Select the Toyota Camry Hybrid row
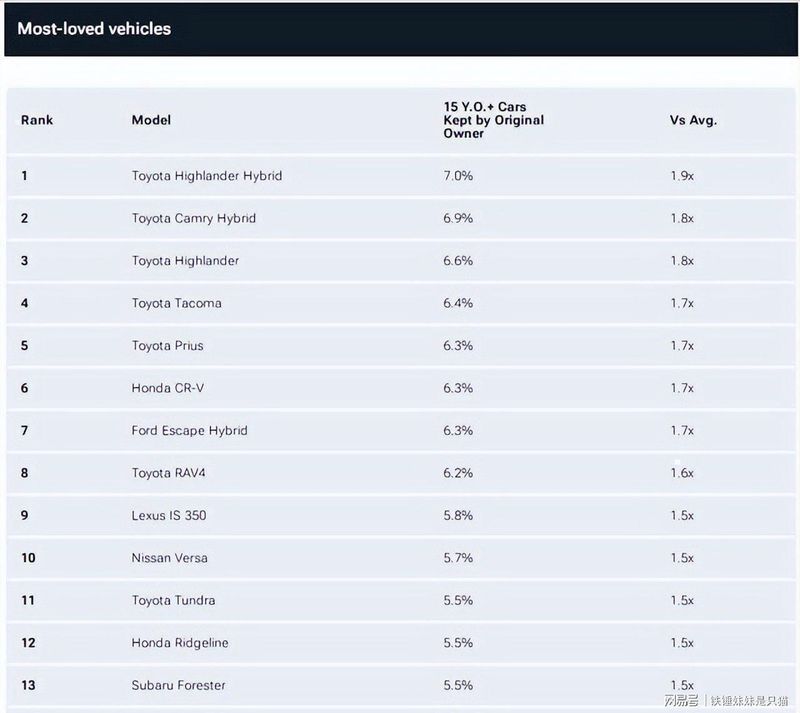Image resolution: width=800 pixels, height=713 pixels. pyautogui.click(x=194, y=218)
